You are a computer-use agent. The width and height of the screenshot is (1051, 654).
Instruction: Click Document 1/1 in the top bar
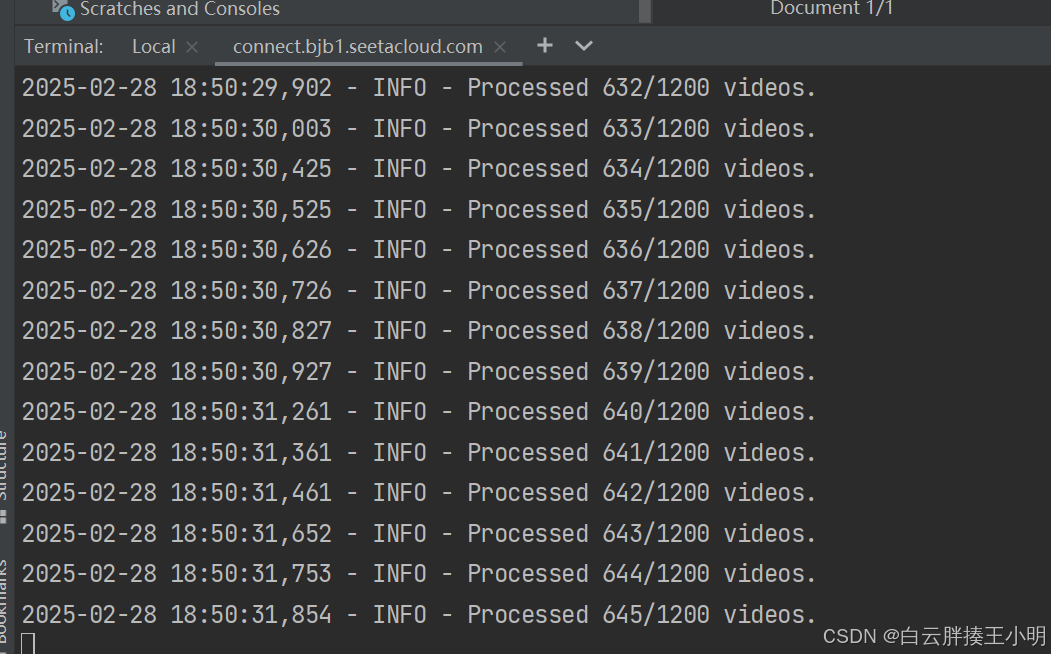831,9
